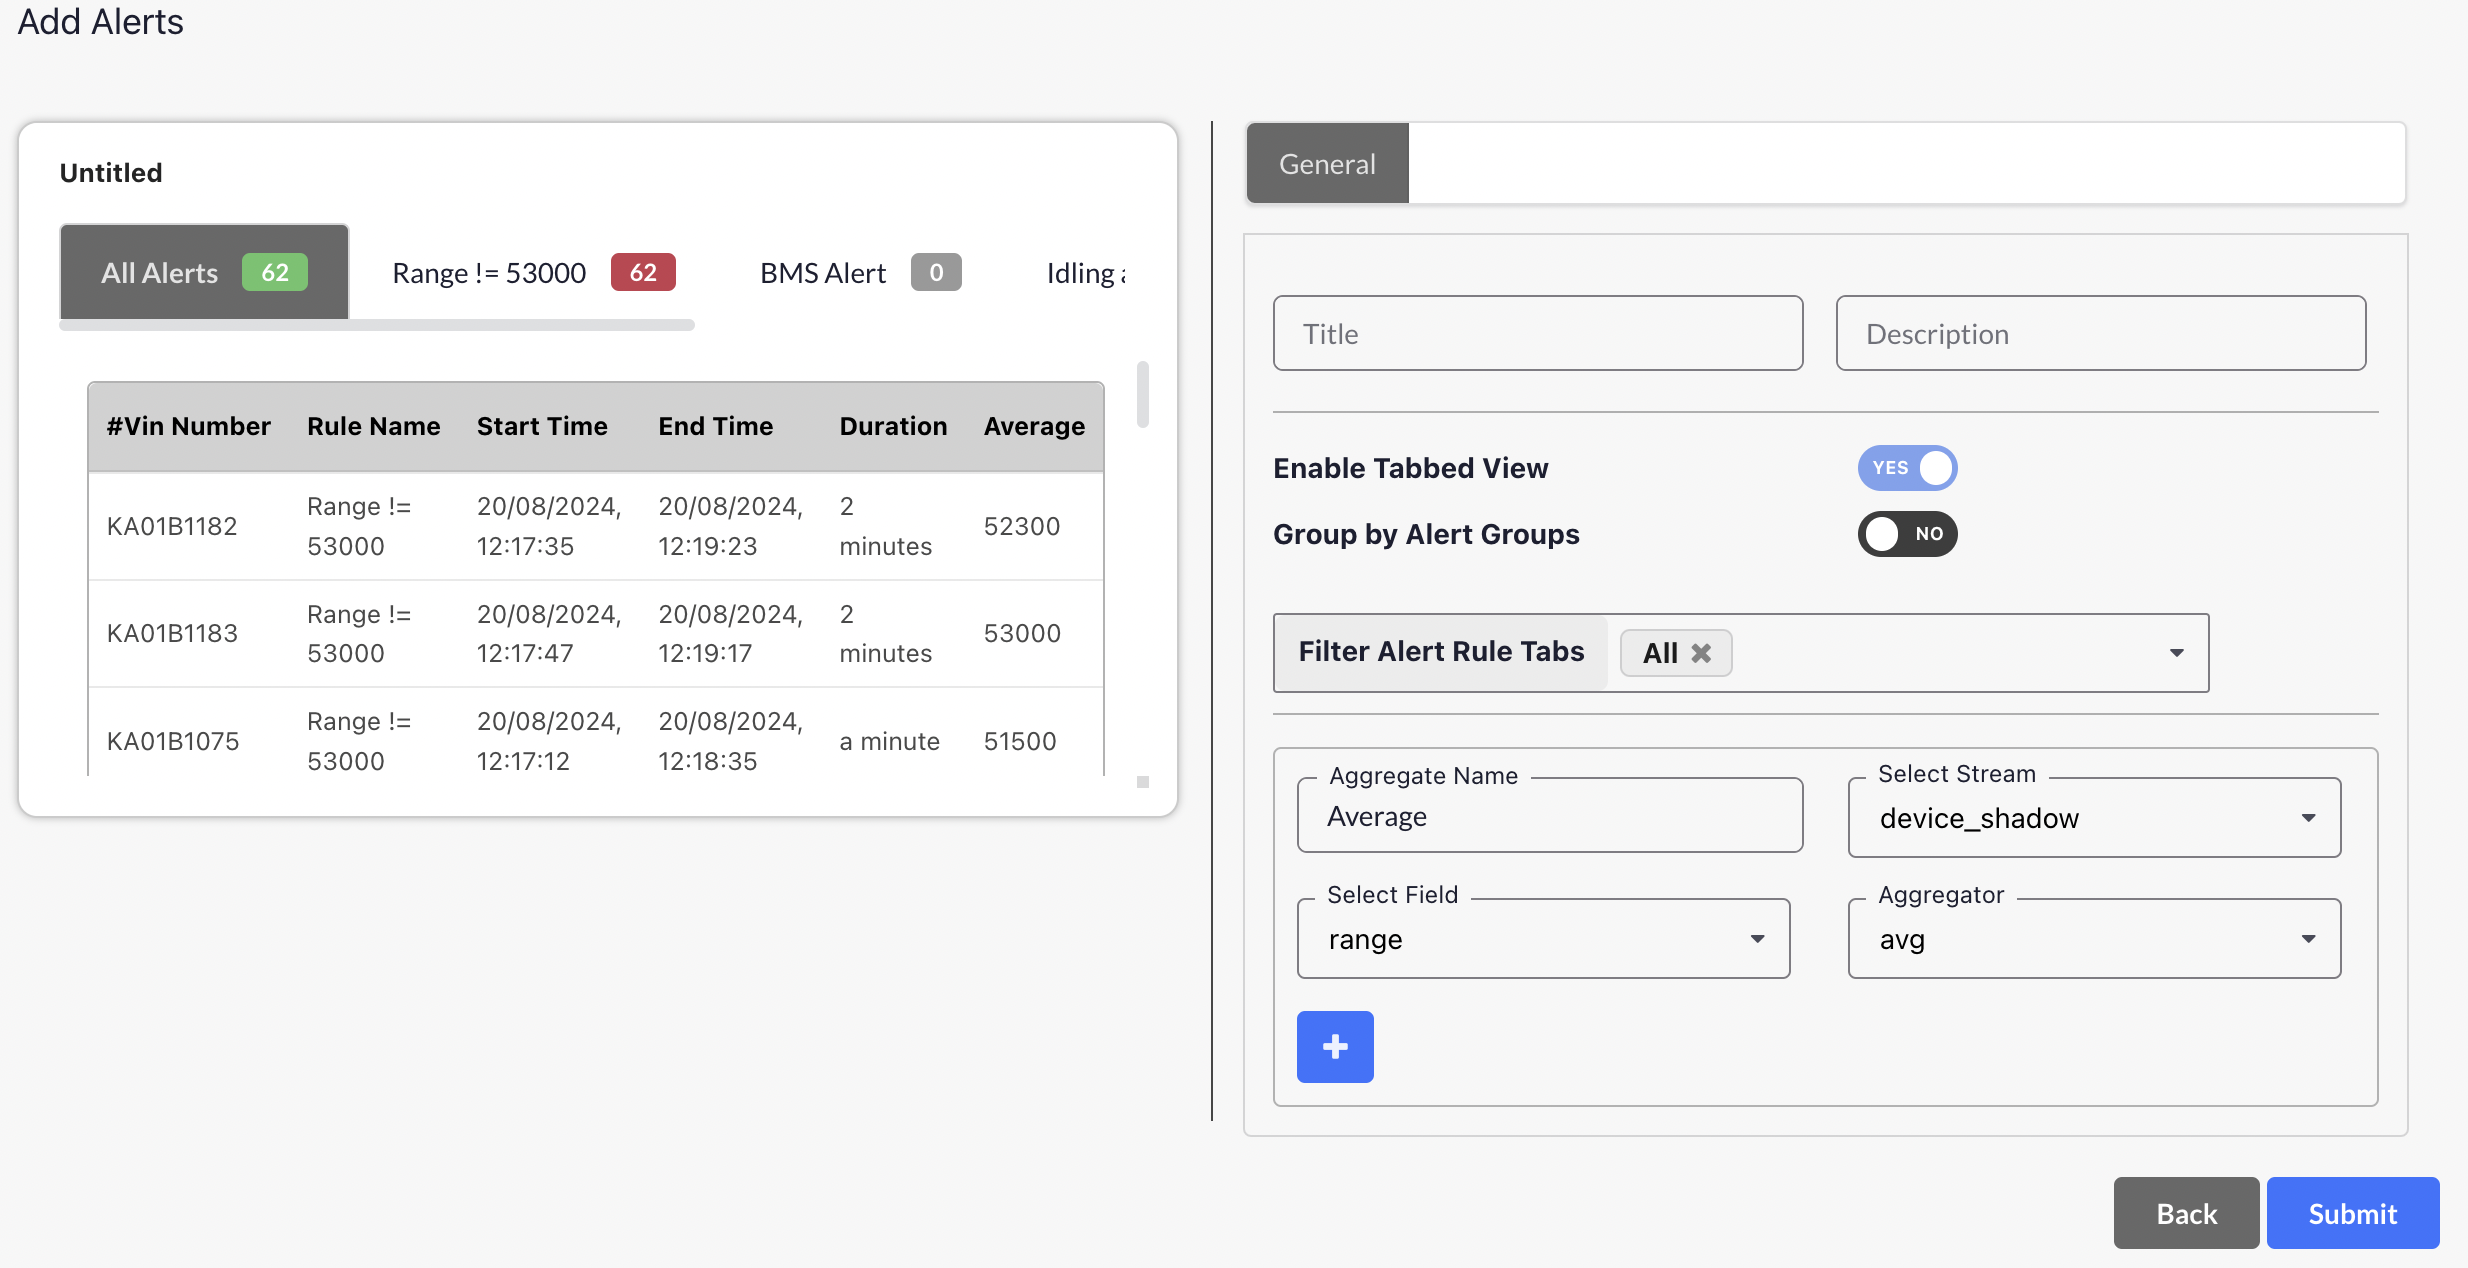2468x1268 pixels.
Task: Click the Description input field
Action: [2100, 333]
